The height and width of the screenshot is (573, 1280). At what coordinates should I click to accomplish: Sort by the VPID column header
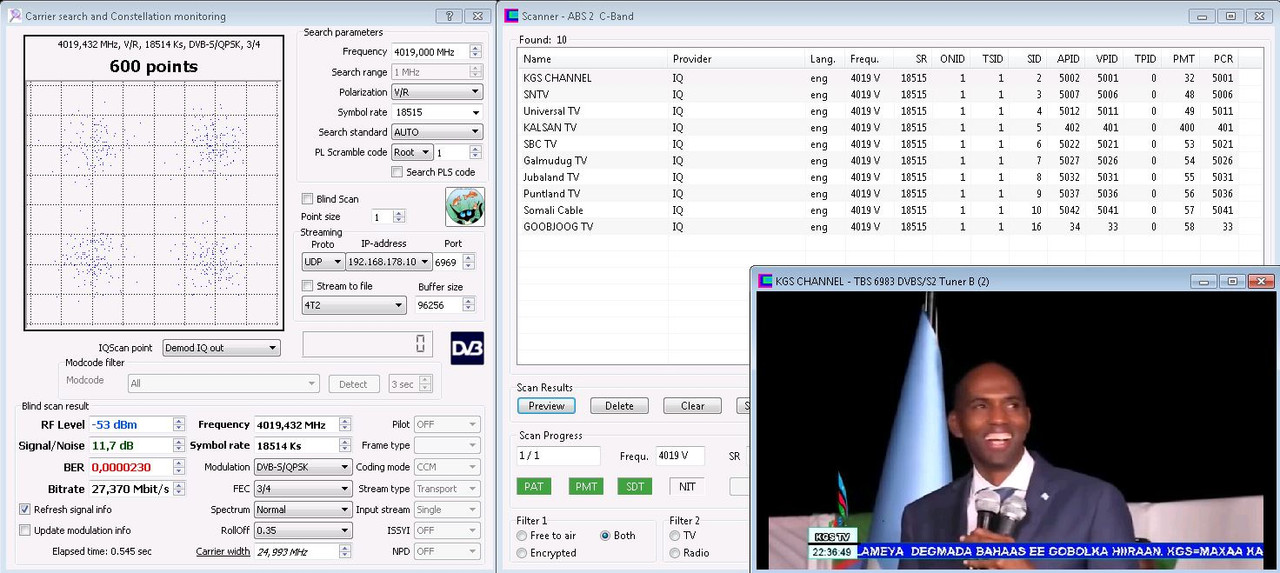[x=1104, y=59]
